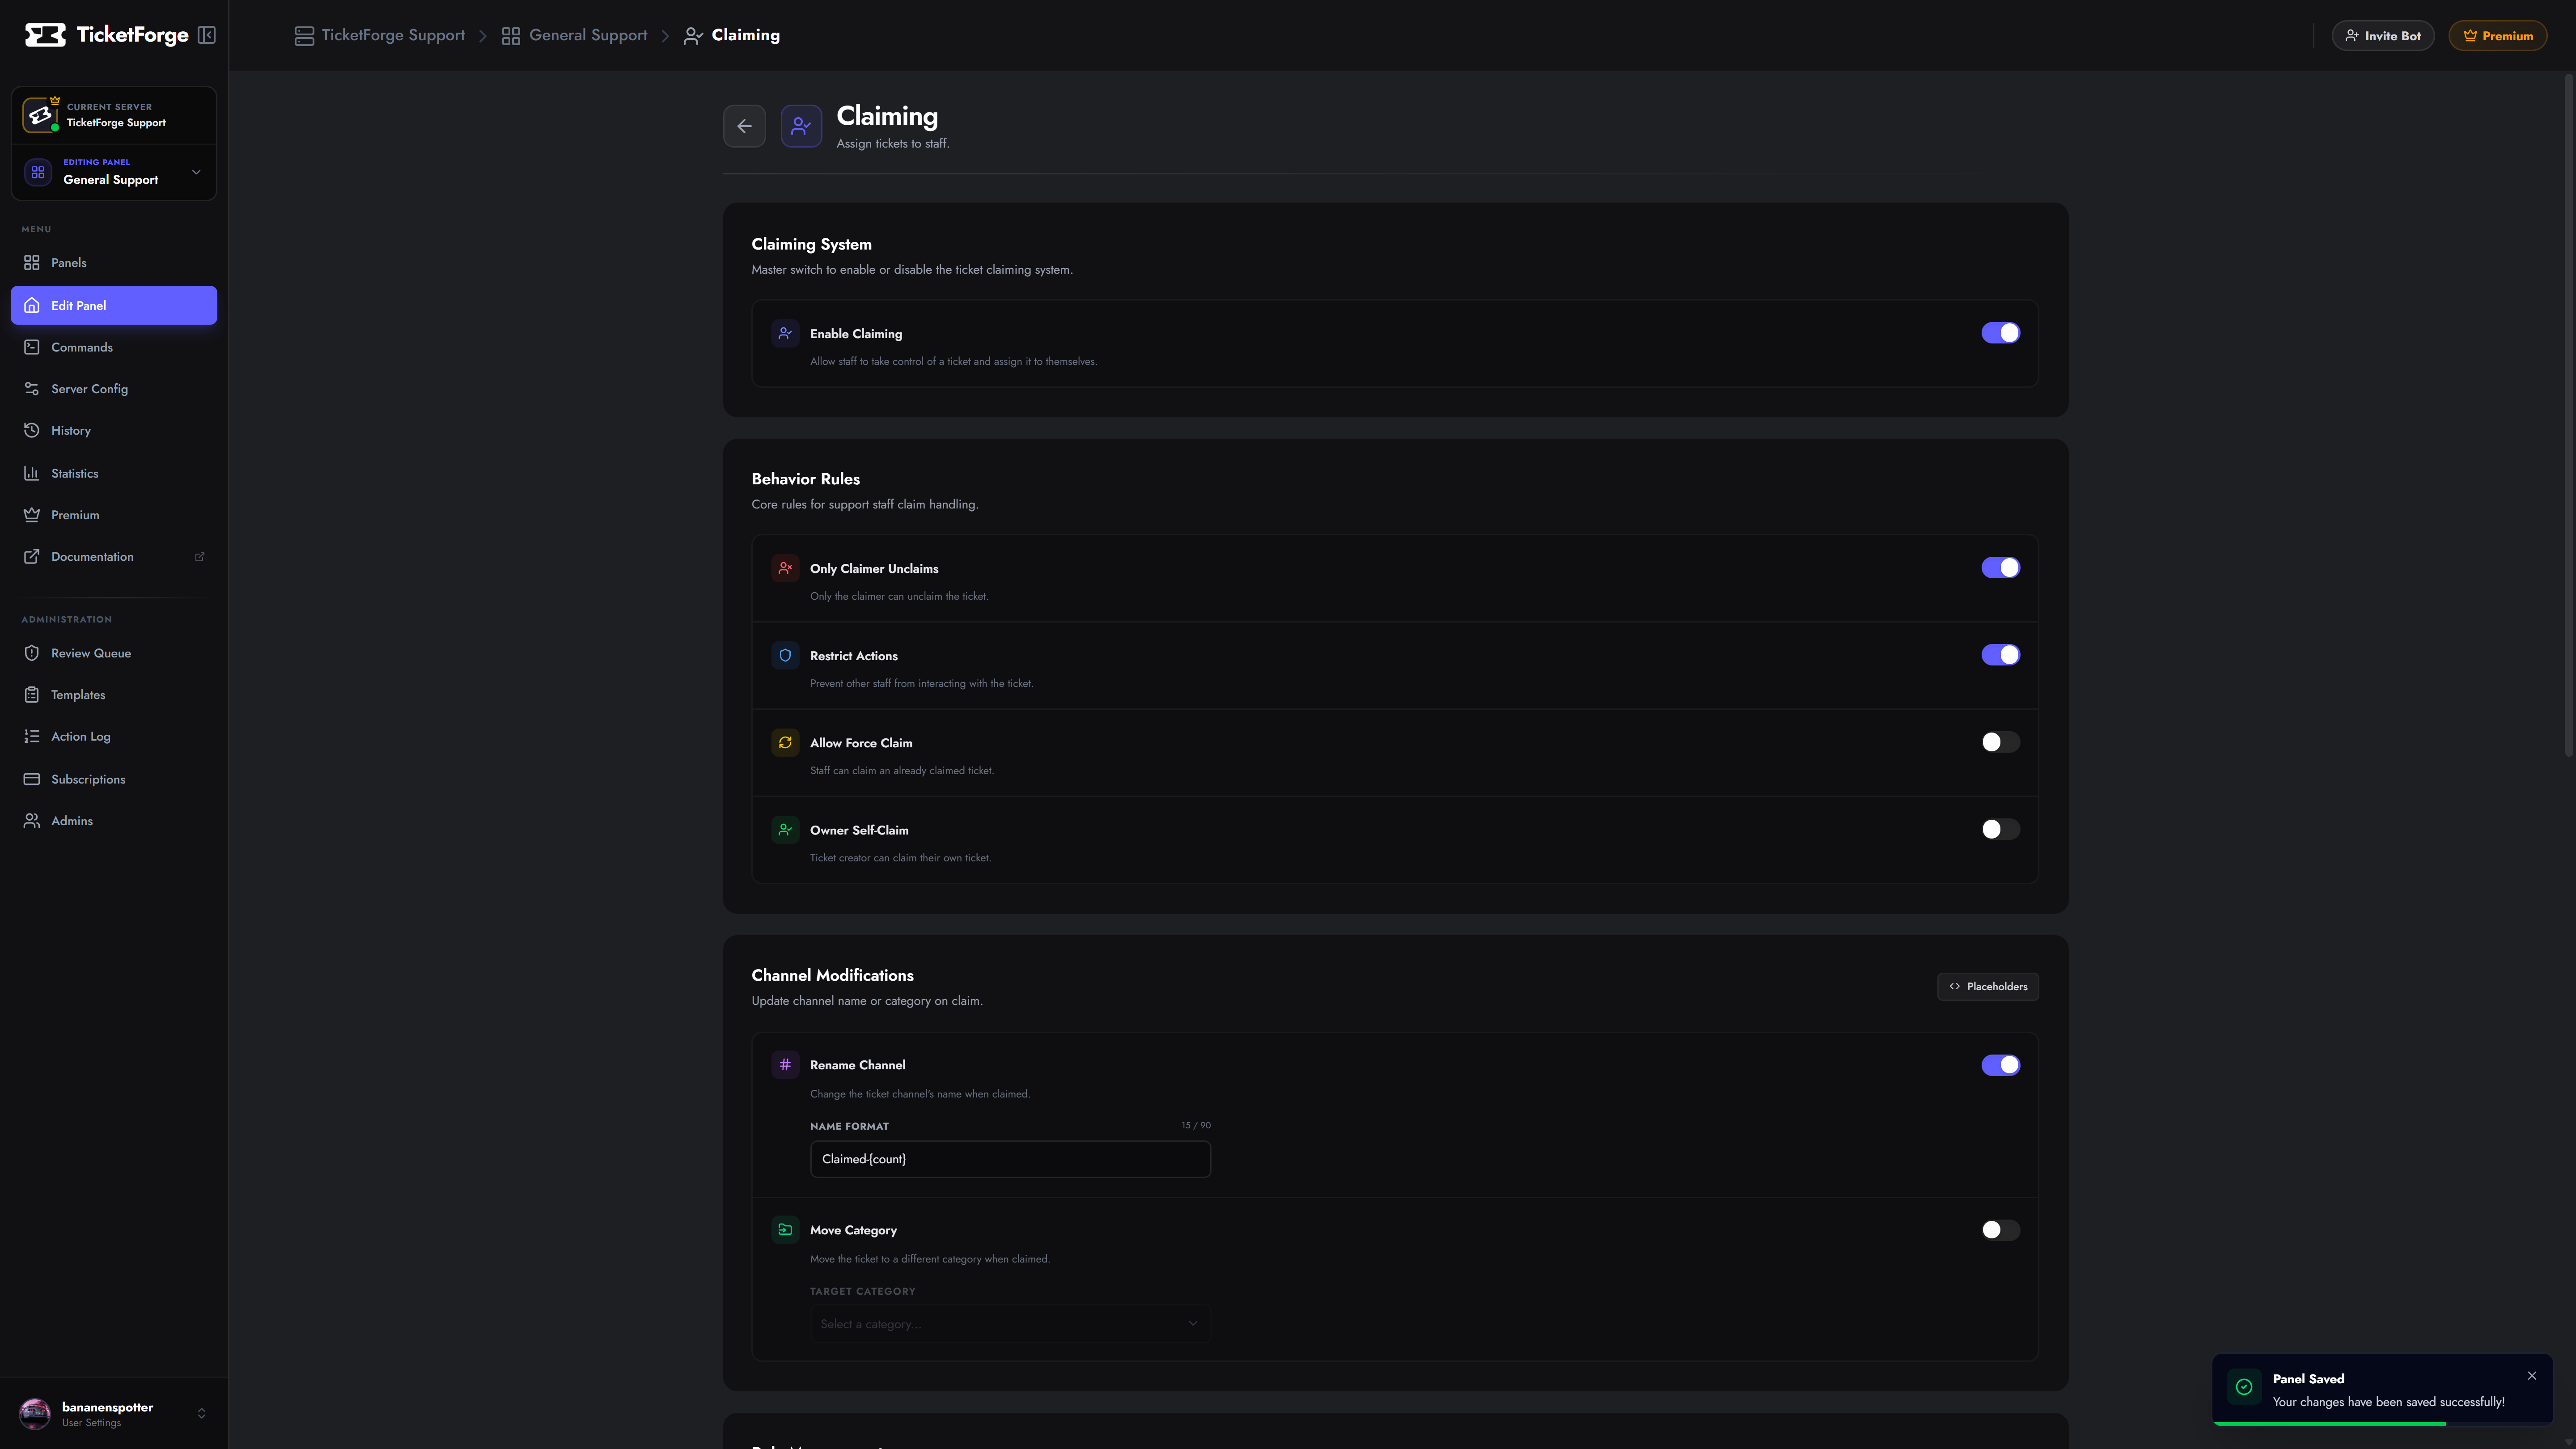Click the Statistics bar chart icon
Viewport: 2576px width, 1449px height.
[32, 473]
